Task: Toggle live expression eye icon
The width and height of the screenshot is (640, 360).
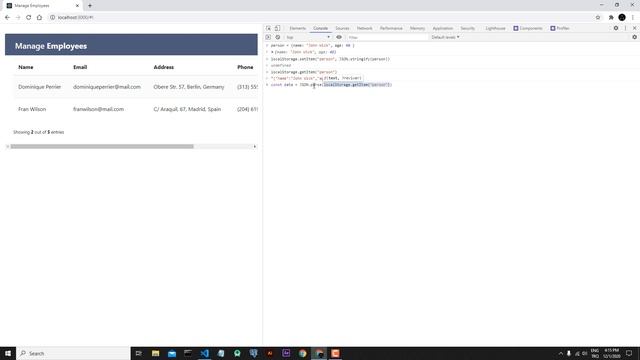Action: pos(339,37)
